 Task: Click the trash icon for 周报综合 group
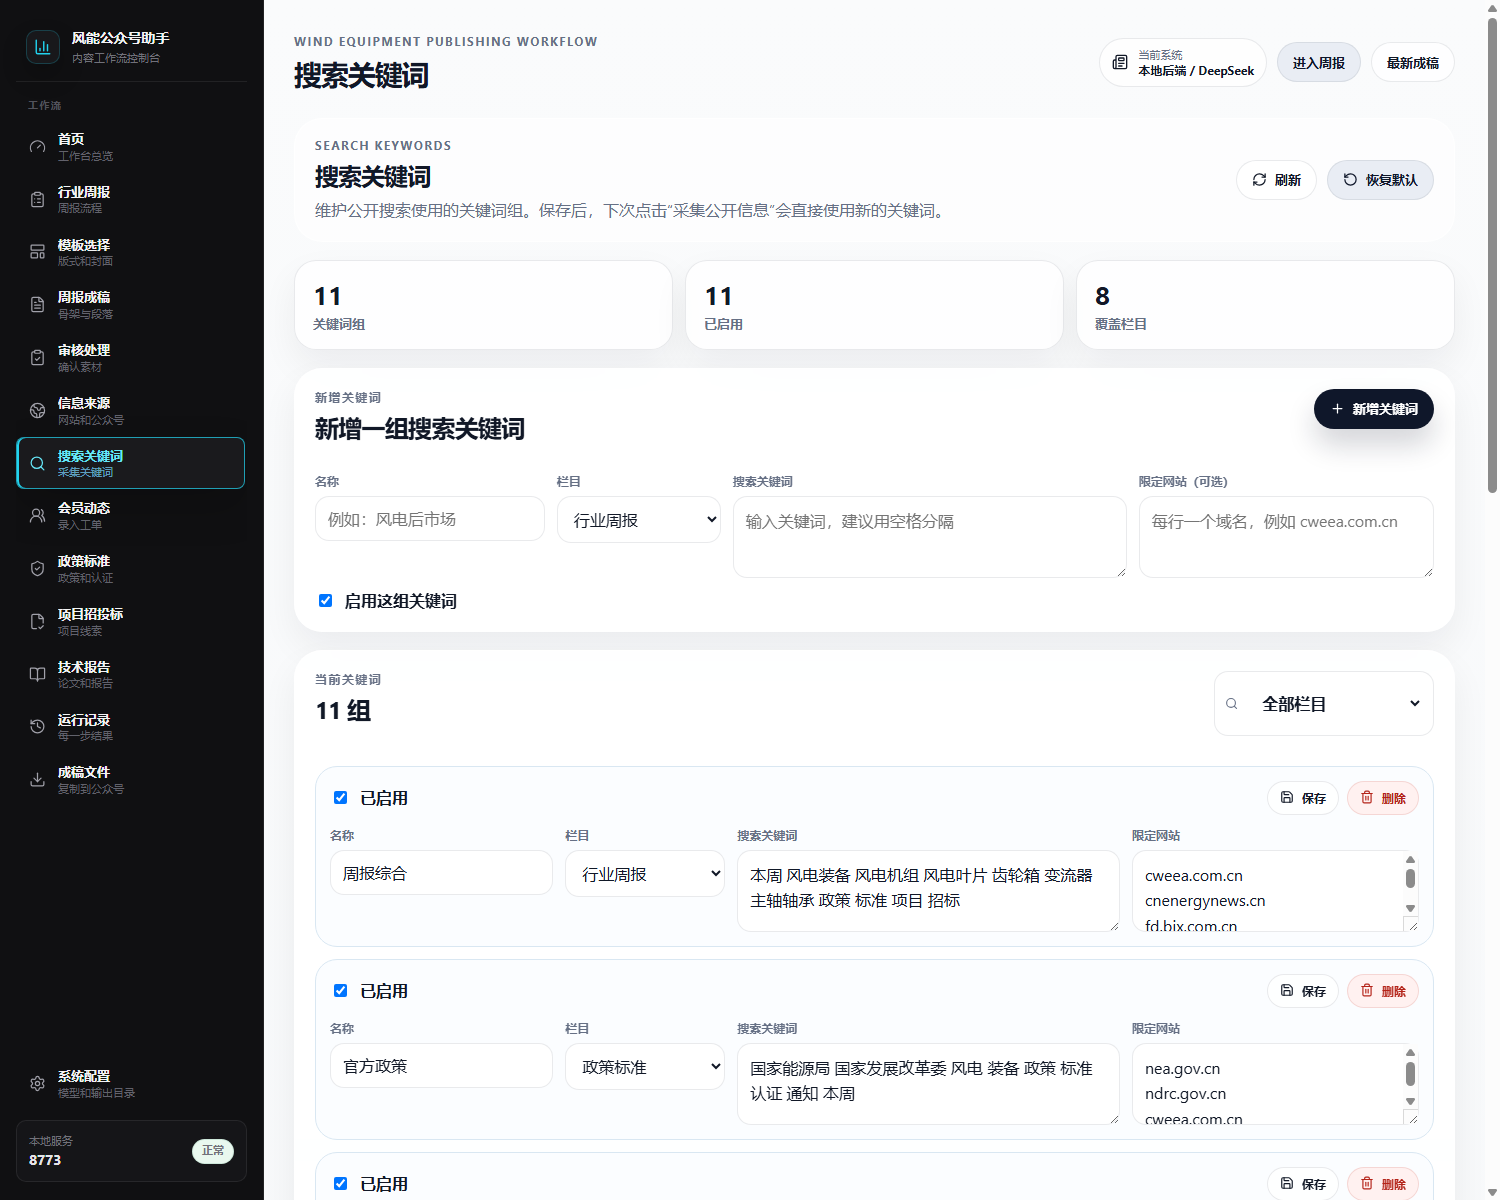pyautogui.click(x=1367, y=797)
